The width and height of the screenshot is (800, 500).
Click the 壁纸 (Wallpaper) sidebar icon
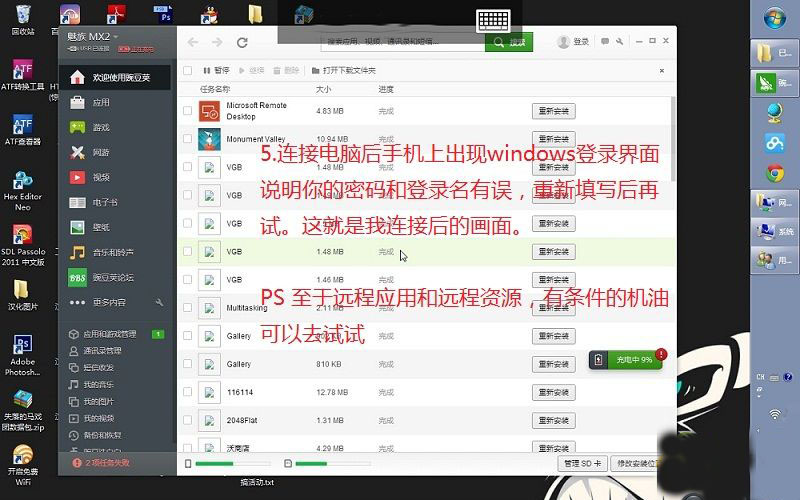coord(77,227)
